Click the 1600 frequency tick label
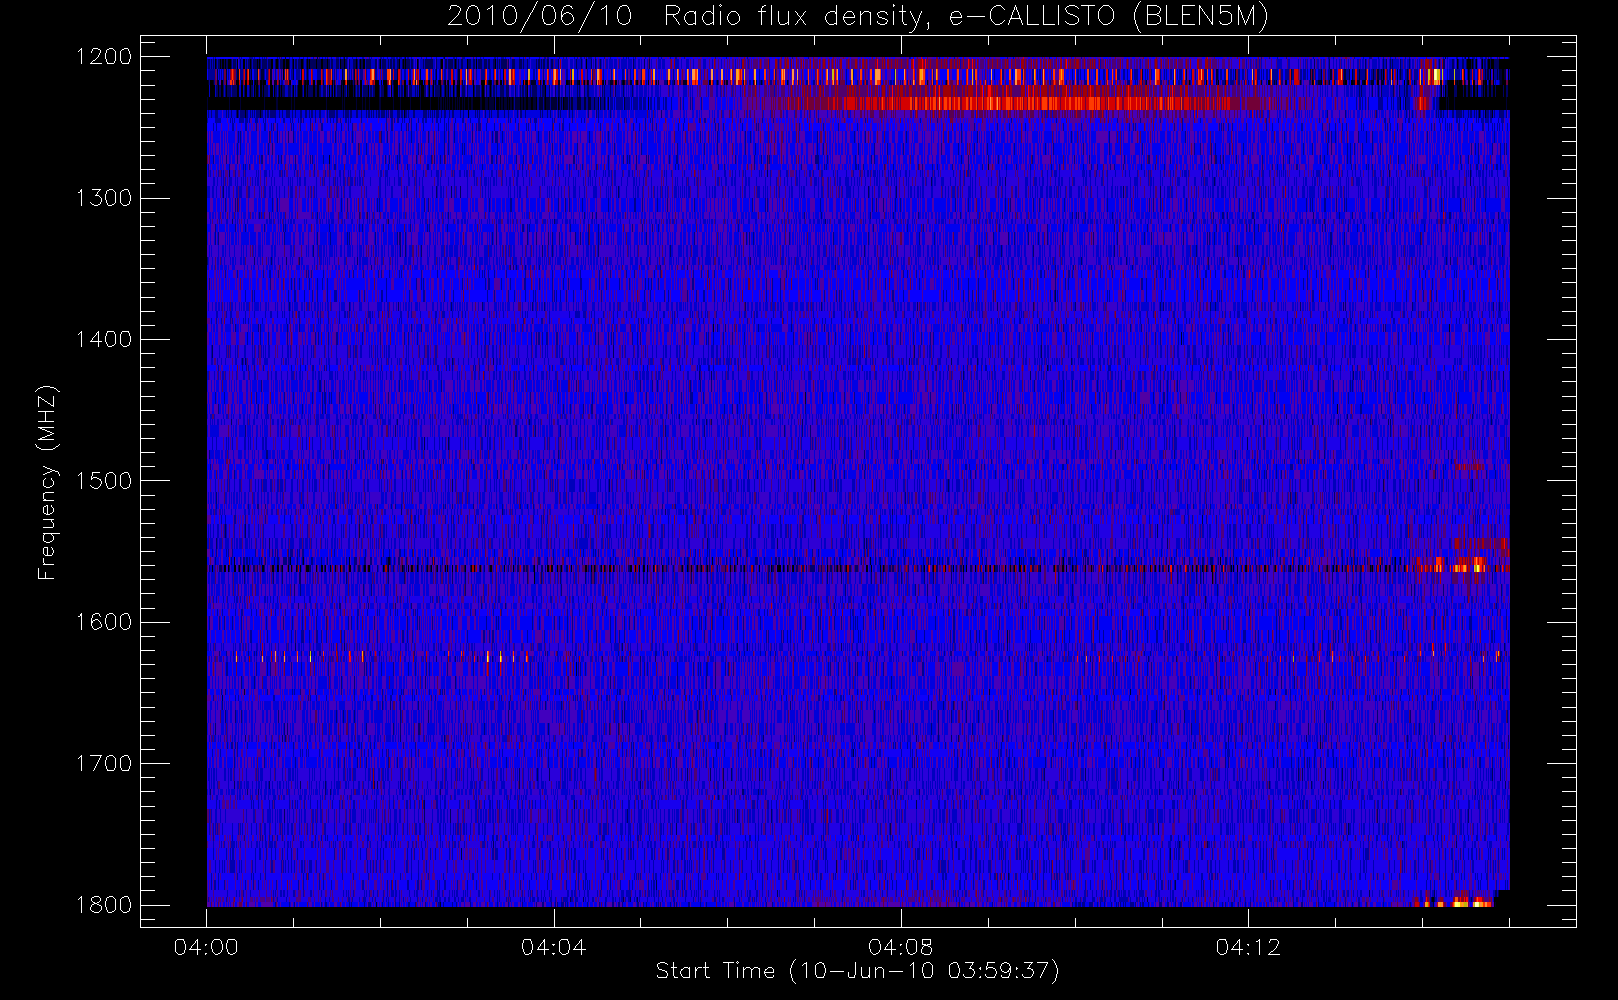The width and height of the screenshot is (1618, 1000). click(104, 622)
